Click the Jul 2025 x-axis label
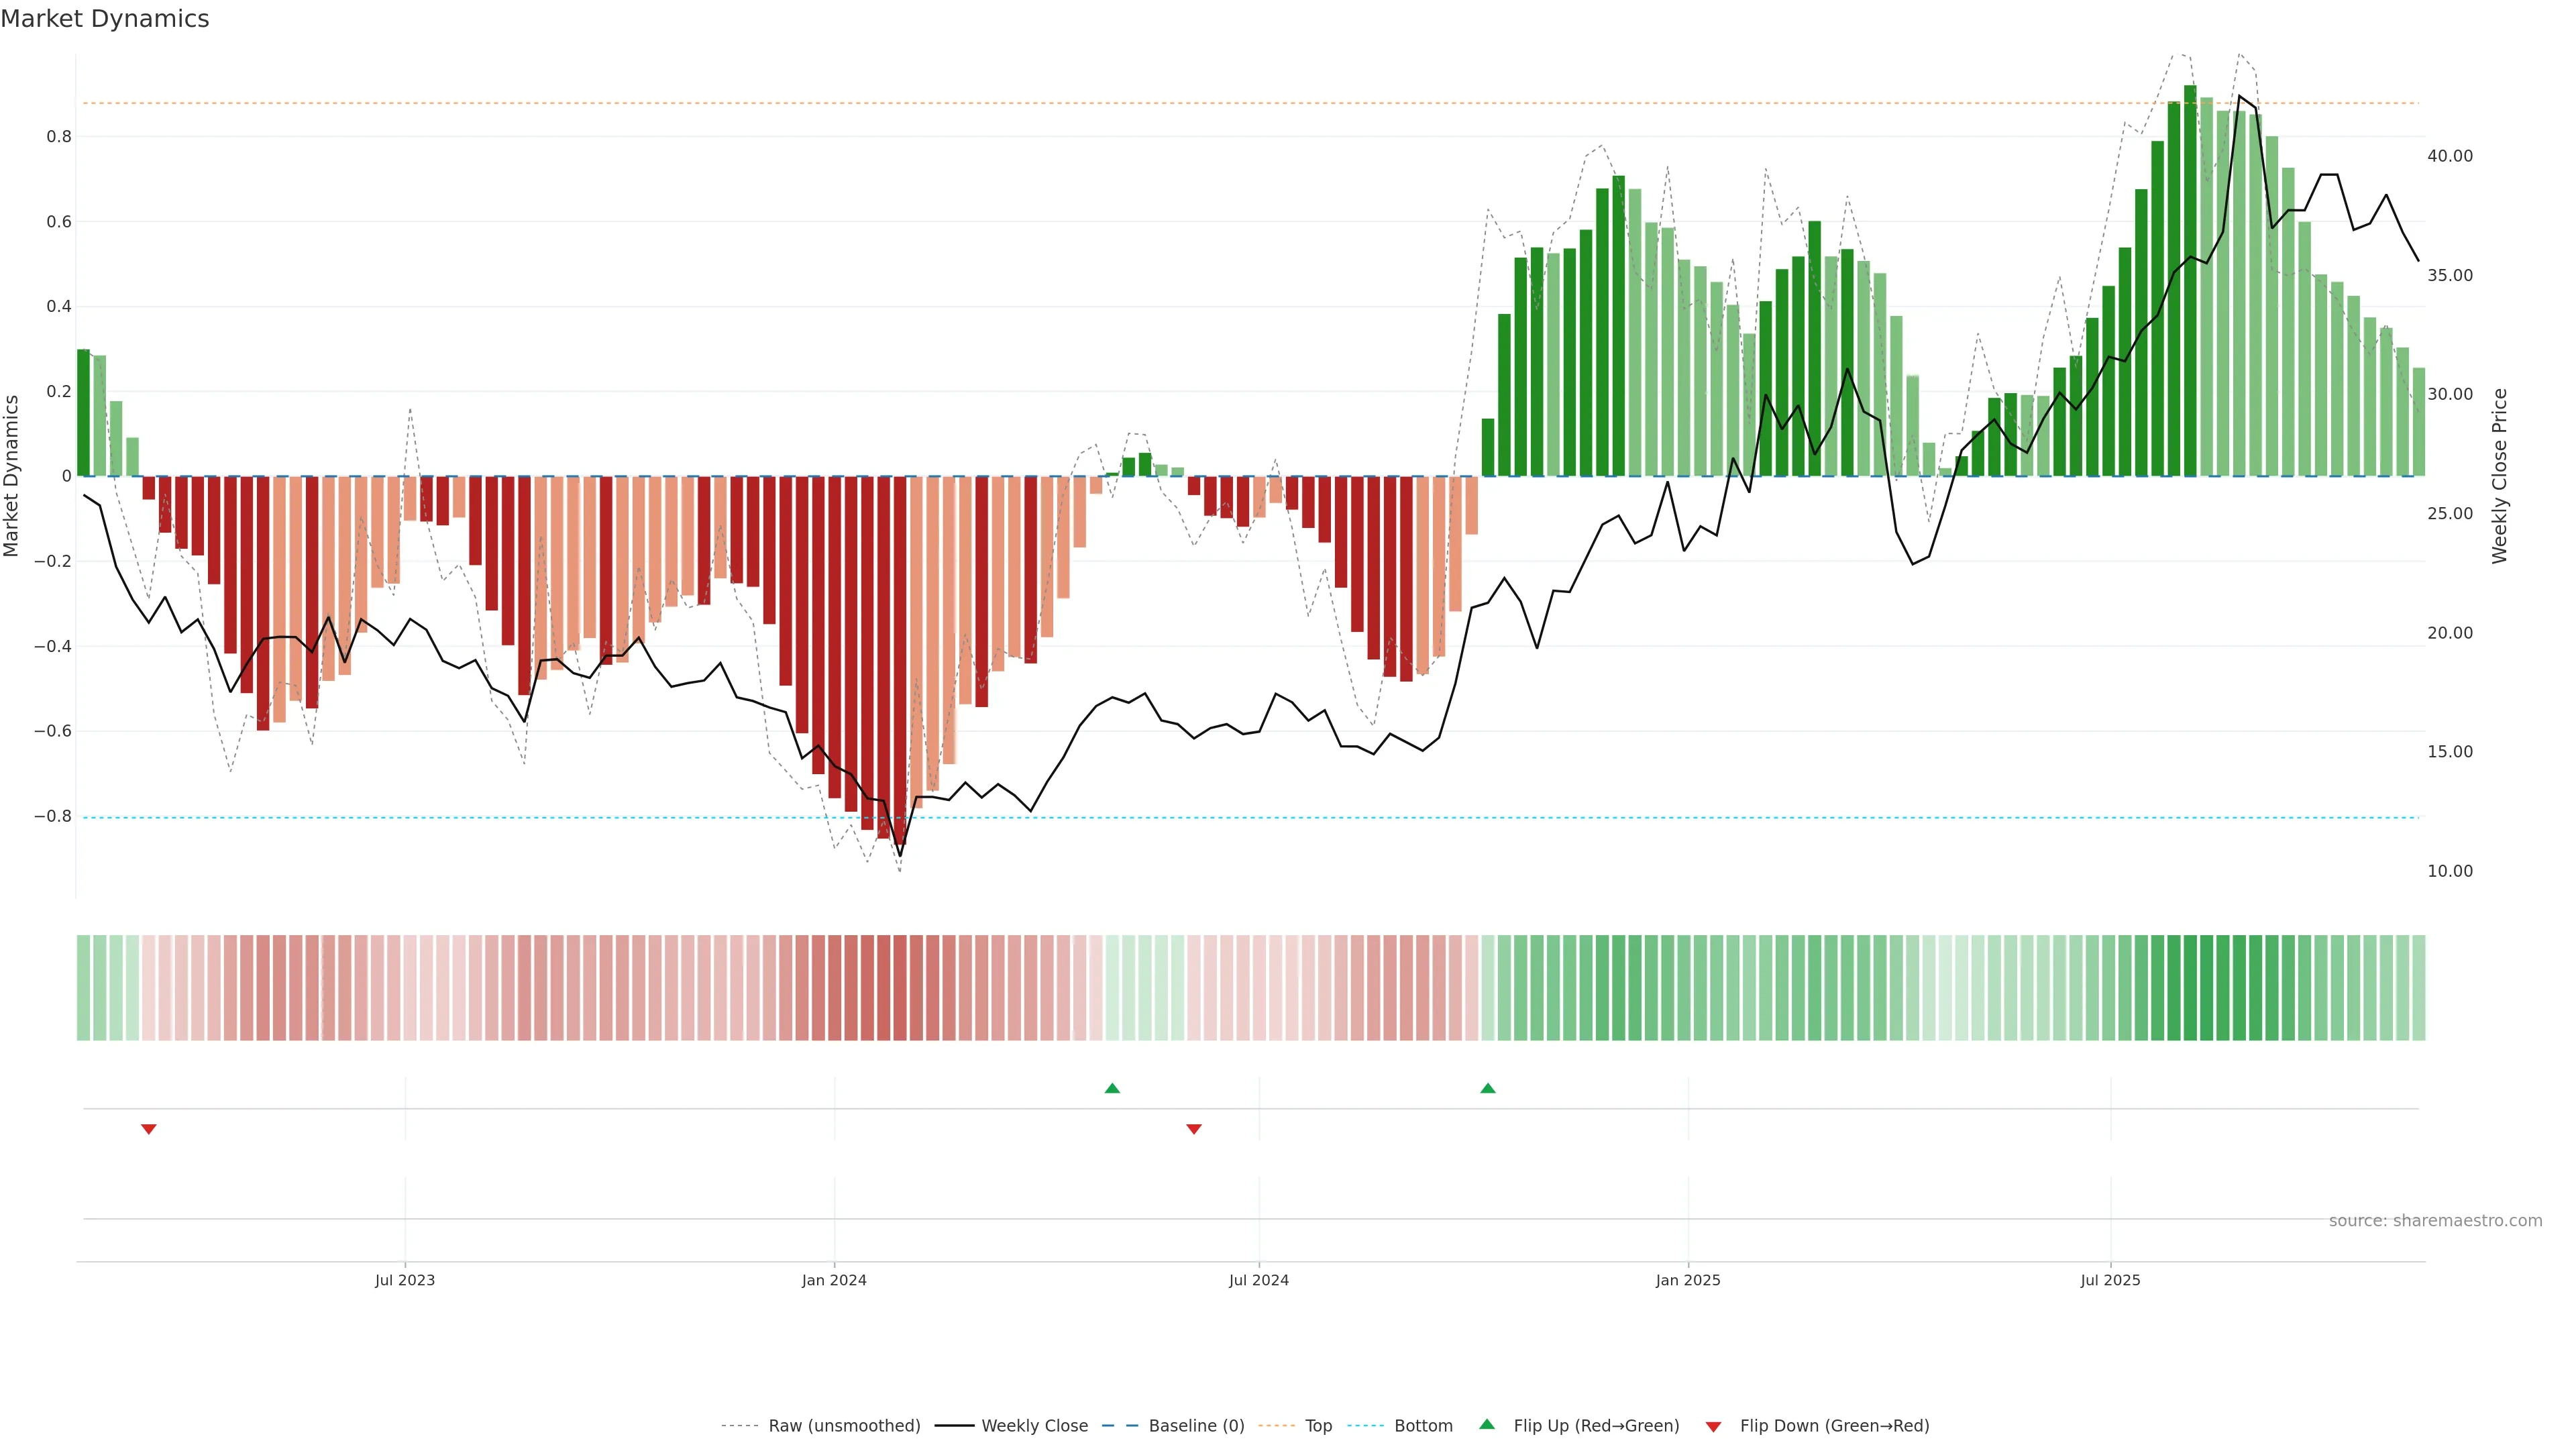 (x=2110, y=1280)
